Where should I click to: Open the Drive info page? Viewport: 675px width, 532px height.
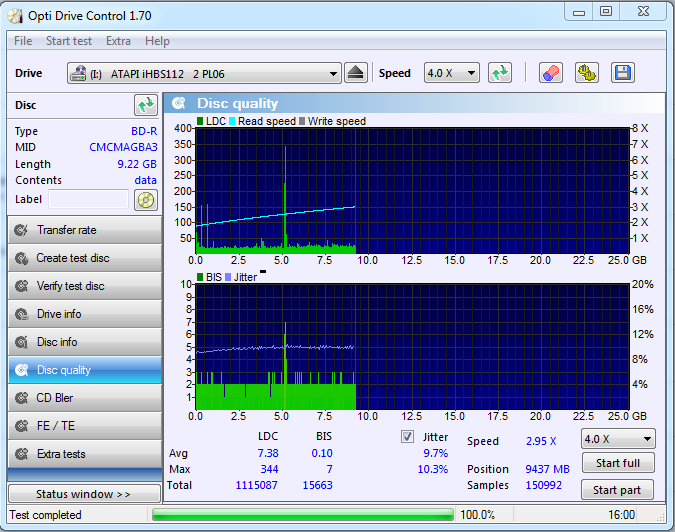85,314
